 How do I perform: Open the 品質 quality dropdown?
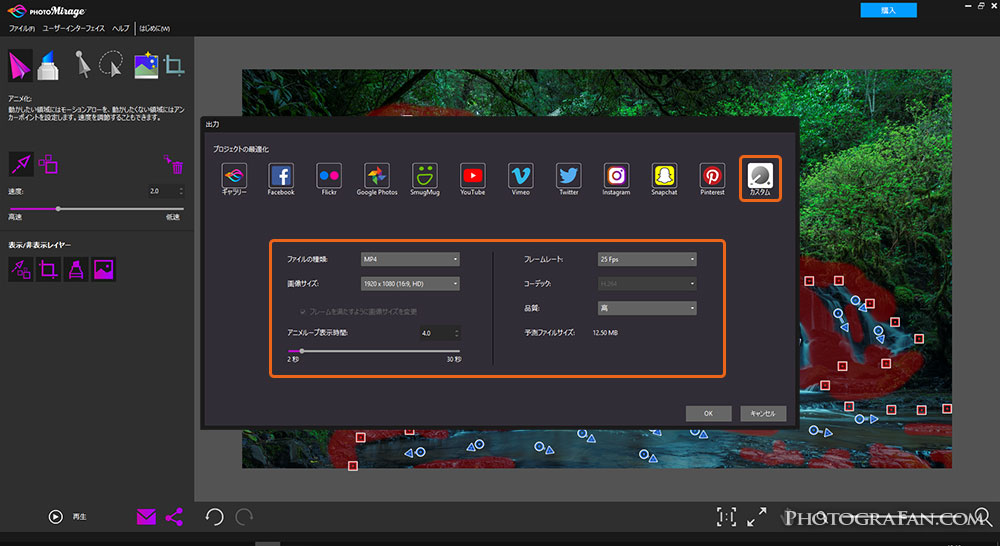click(647, 308)
